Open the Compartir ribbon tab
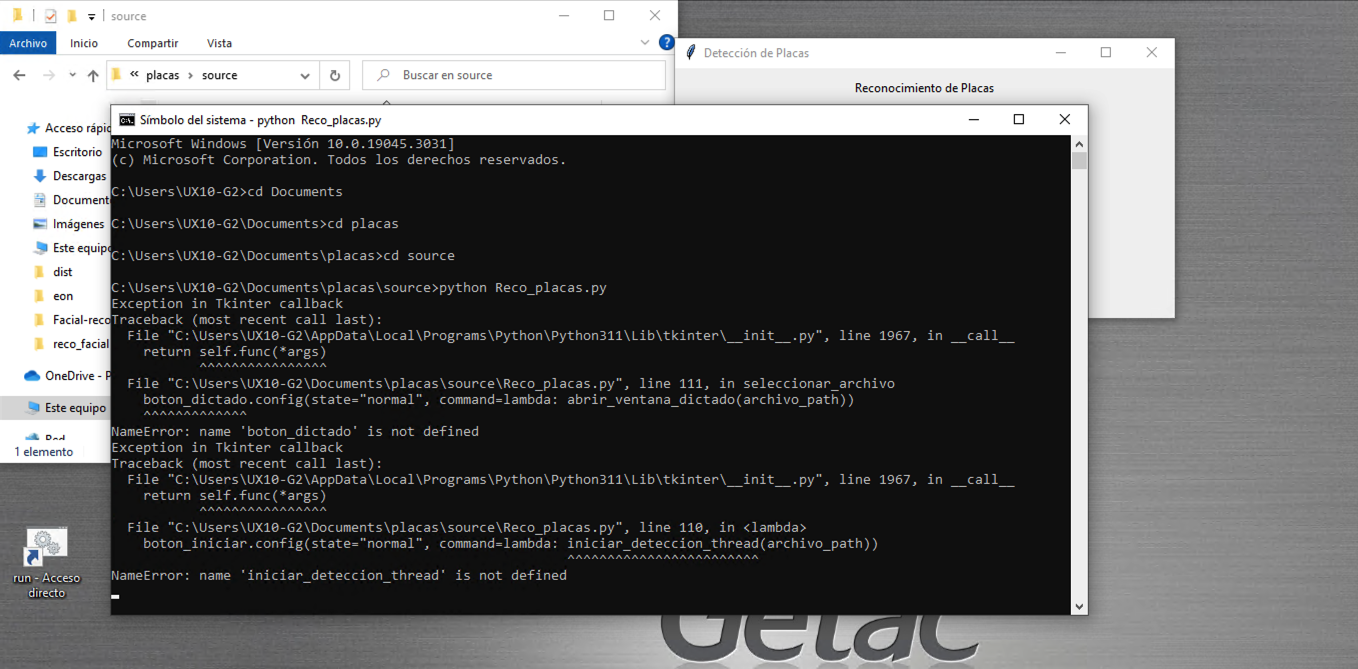The image size is (1358, 669). tap(152, 43)
